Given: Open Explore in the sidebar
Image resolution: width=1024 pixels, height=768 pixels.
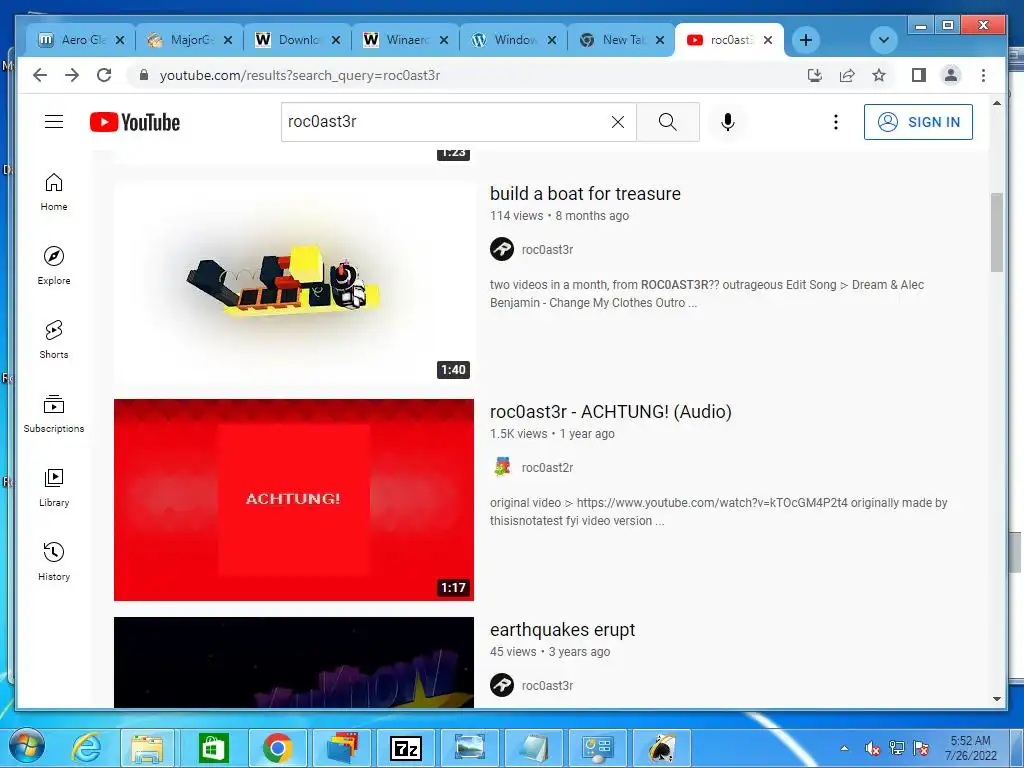Looking at the screenshot, I should (54, 266).
